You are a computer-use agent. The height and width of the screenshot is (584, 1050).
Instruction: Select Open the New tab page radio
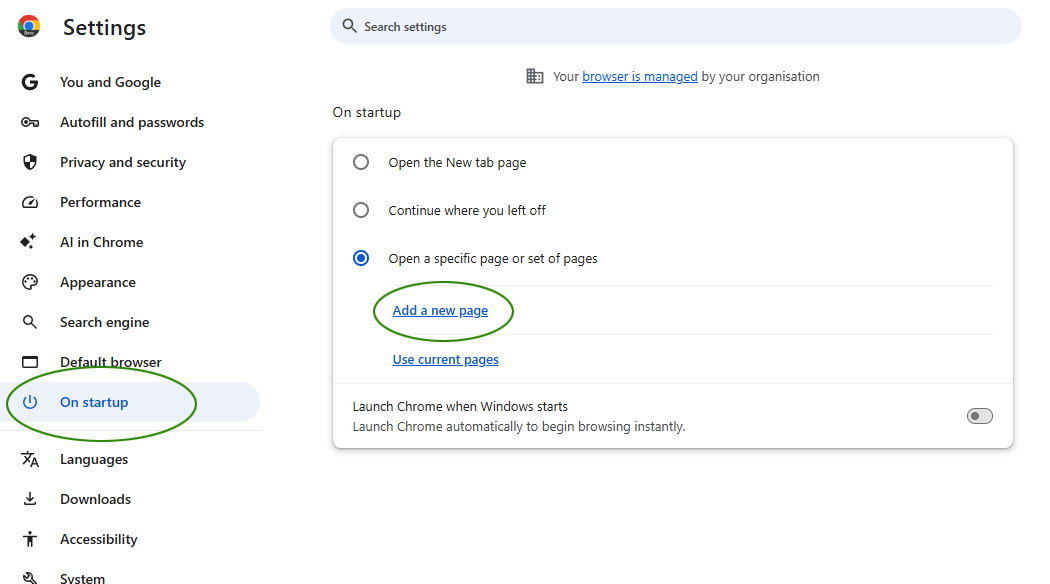pos(361,162)
